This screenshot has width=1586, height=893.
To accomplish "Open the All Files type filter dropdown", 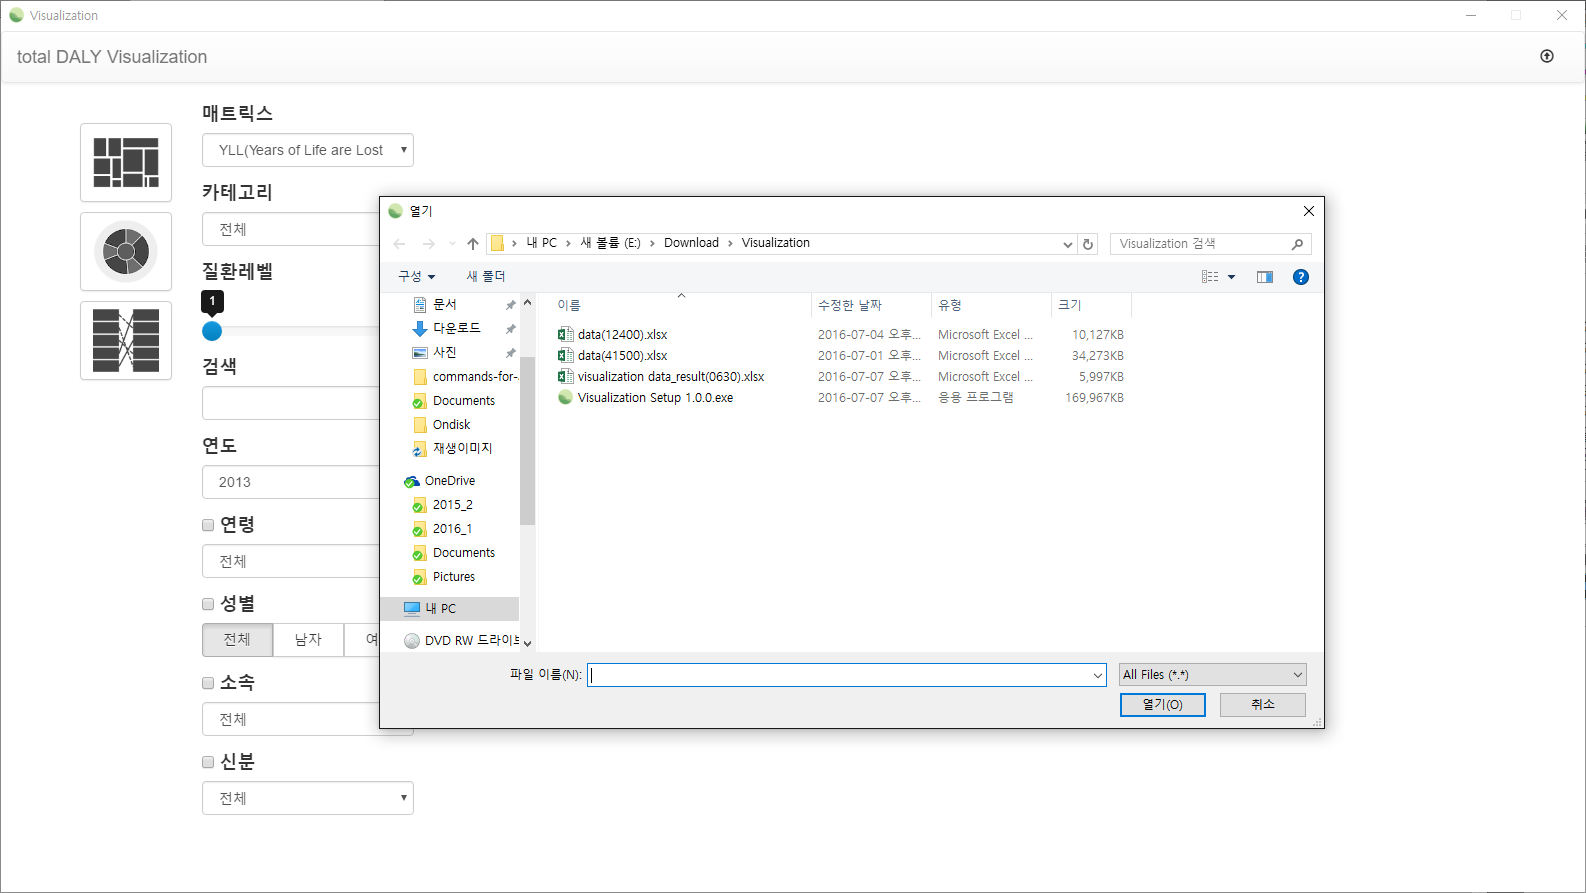I will click(1212, 675).
